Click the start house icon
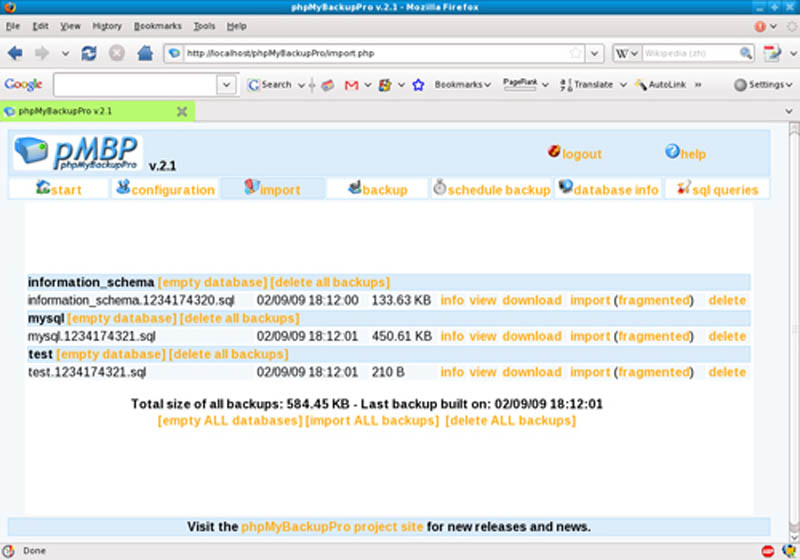 point(43,187)
